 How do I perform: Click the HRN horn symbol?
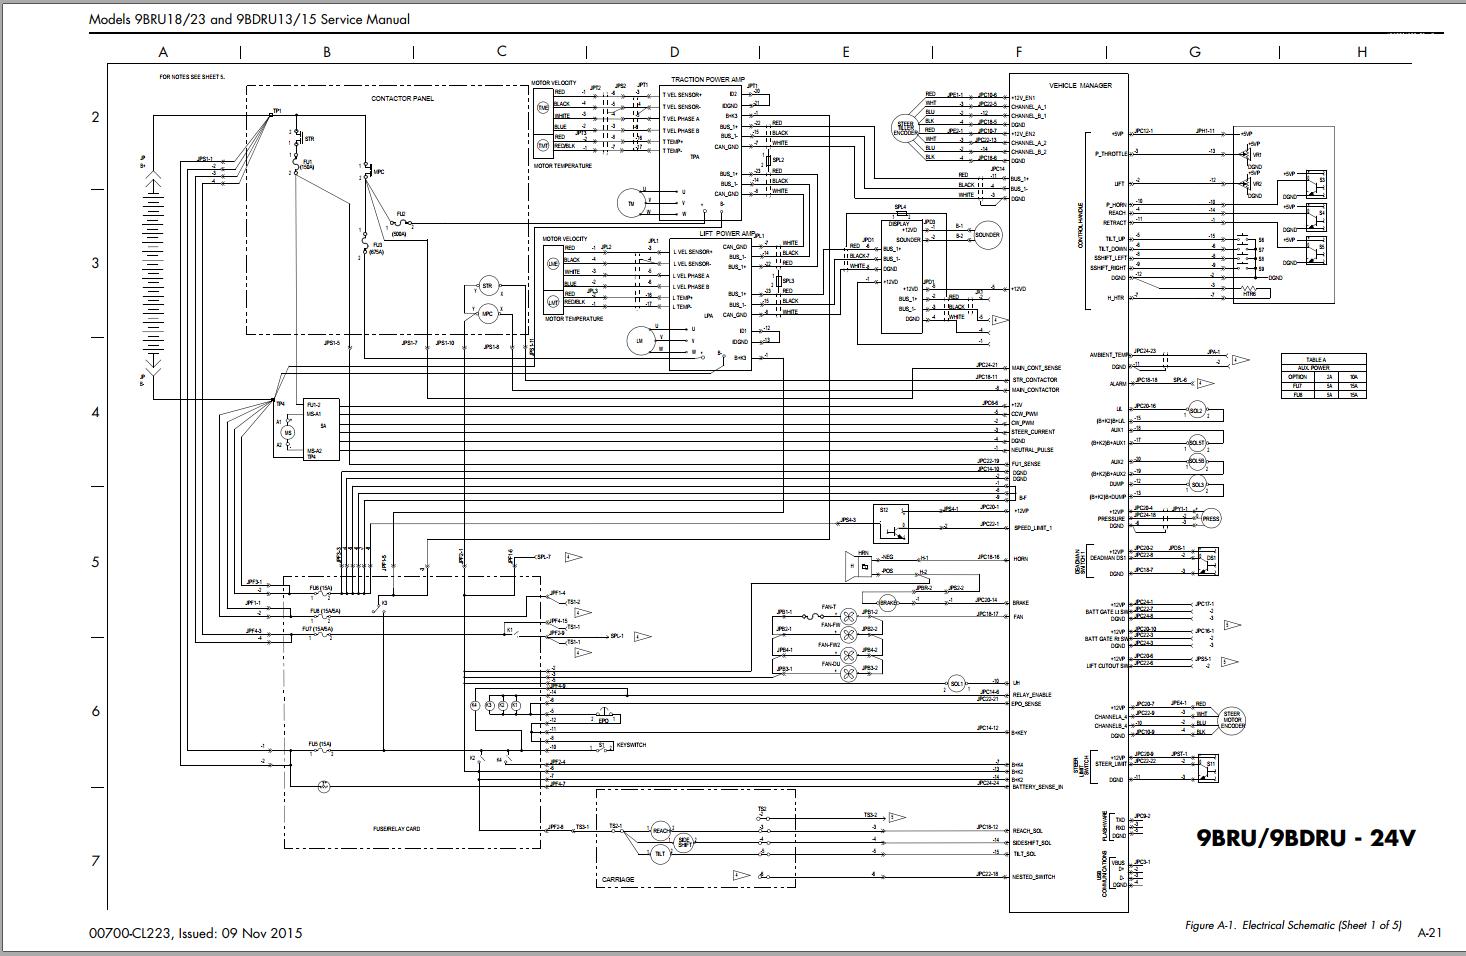[x=859, y=565]
